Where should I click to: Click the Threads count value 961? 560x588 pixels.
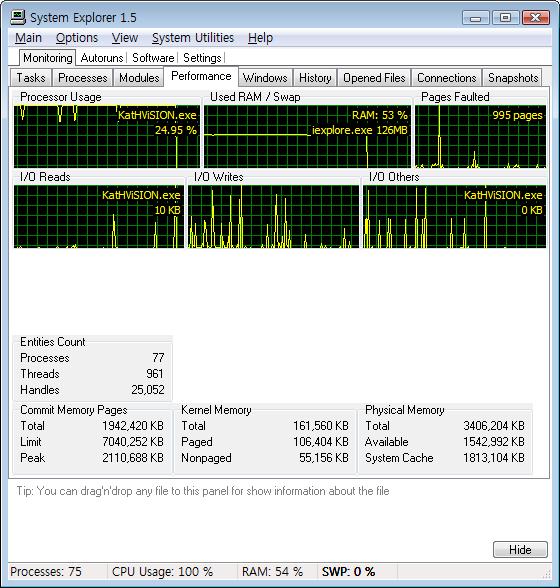coord(155,374)
